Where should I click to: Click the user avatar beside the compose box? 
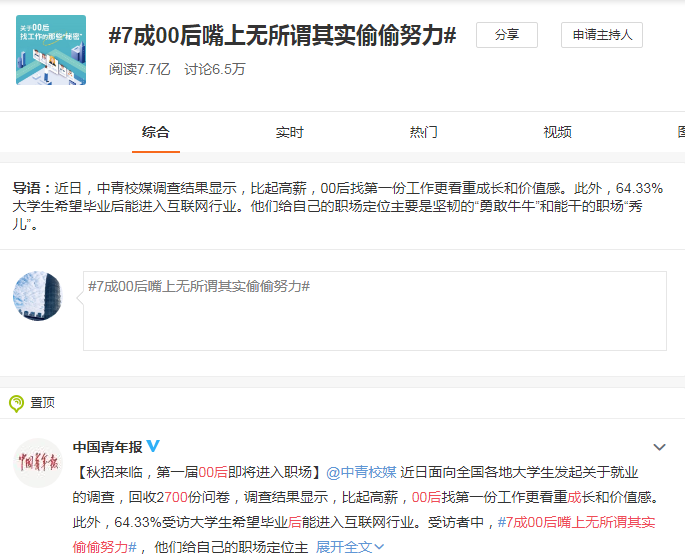click(37, 296)
